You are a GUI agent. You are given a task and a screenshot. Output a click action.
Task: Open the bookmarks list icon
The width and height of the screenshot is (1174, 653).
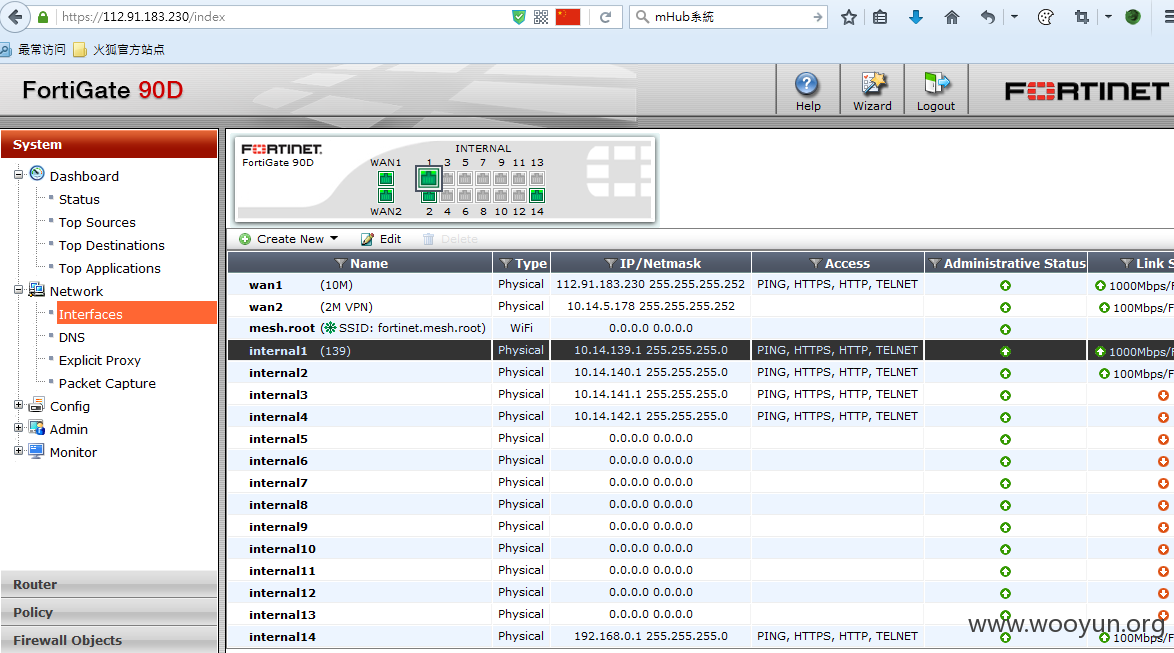880,16
